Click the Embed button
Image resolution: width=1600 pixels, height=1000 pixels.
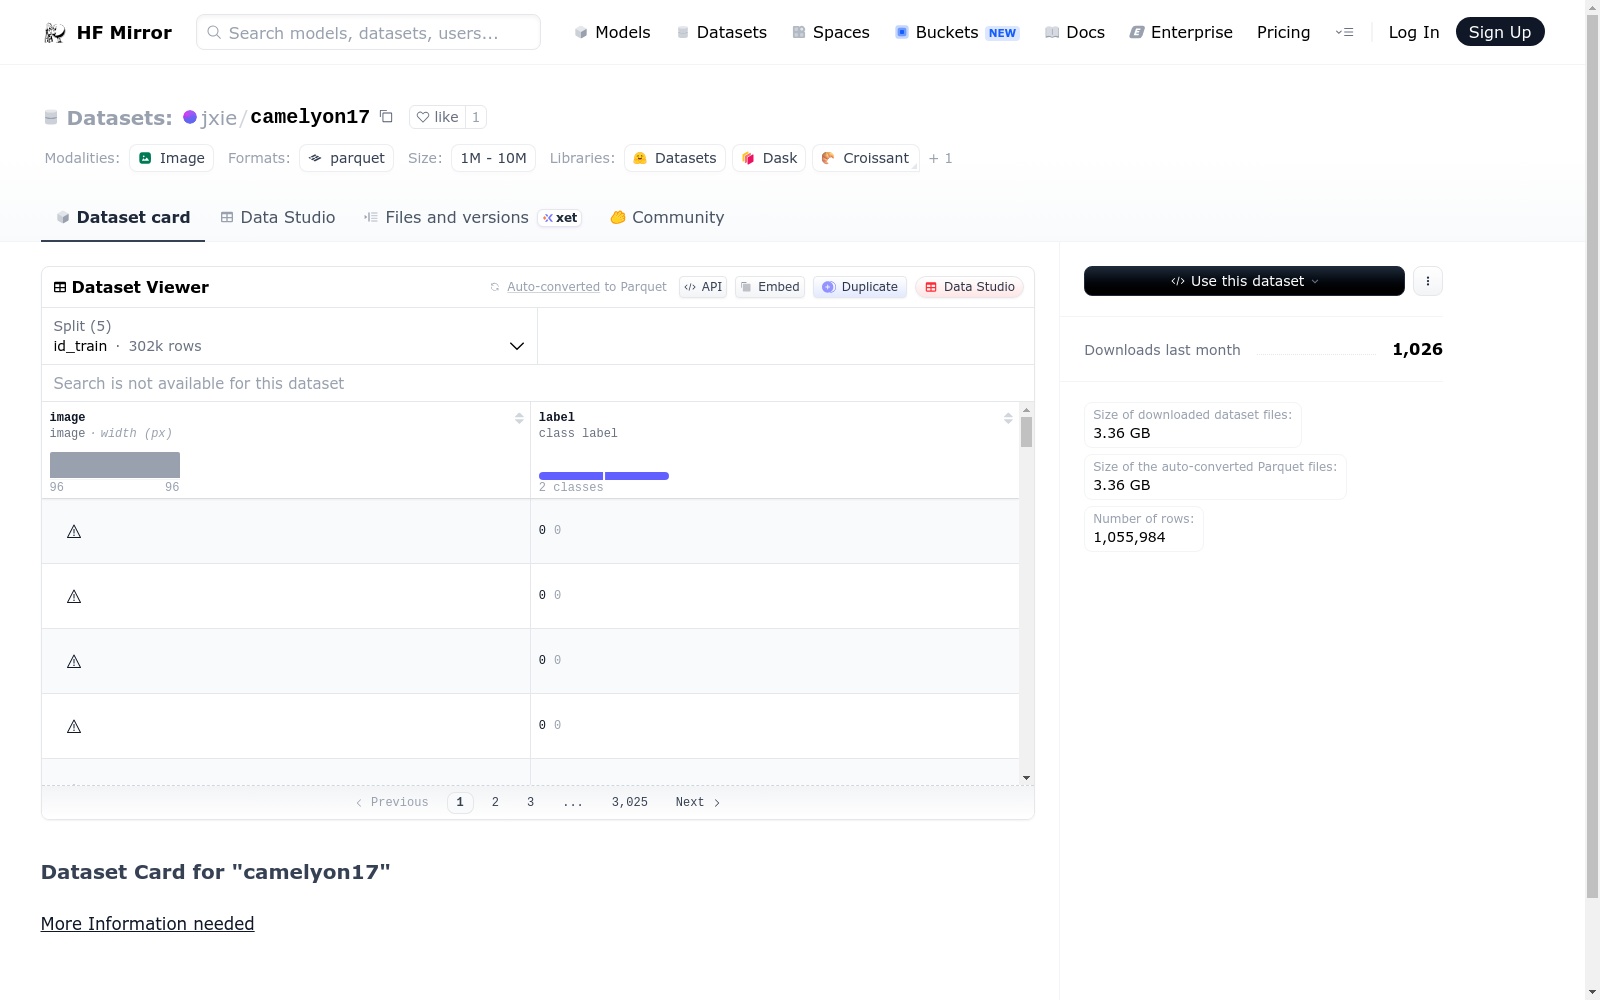click(770, 287)
